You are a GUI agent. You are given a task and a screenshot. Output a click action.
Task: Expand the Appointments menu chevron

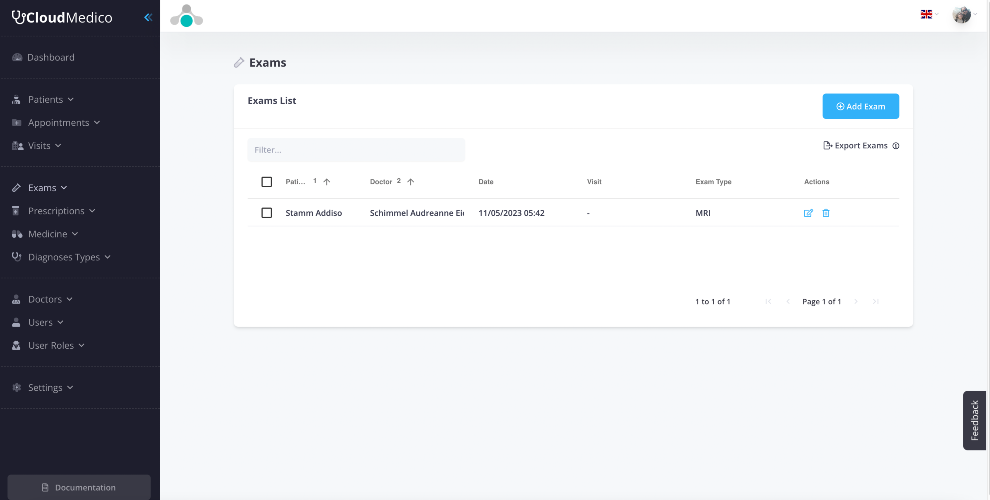tap(97, 122)
